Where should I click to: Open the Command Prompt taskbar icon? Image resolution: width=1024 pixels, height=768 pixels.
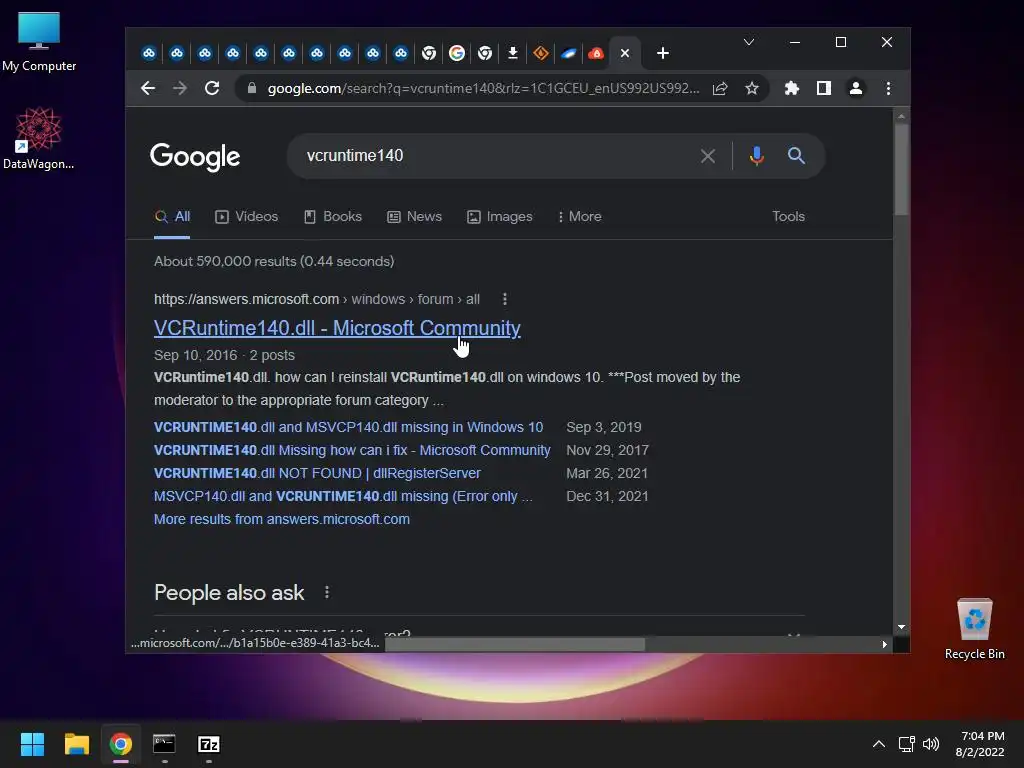point(165,744)
